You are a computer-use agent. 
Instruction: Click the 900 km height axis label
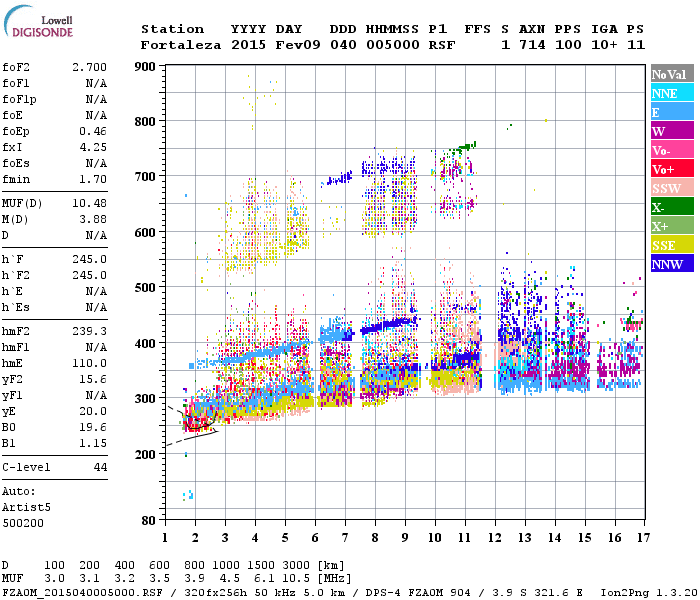[147, 67]
